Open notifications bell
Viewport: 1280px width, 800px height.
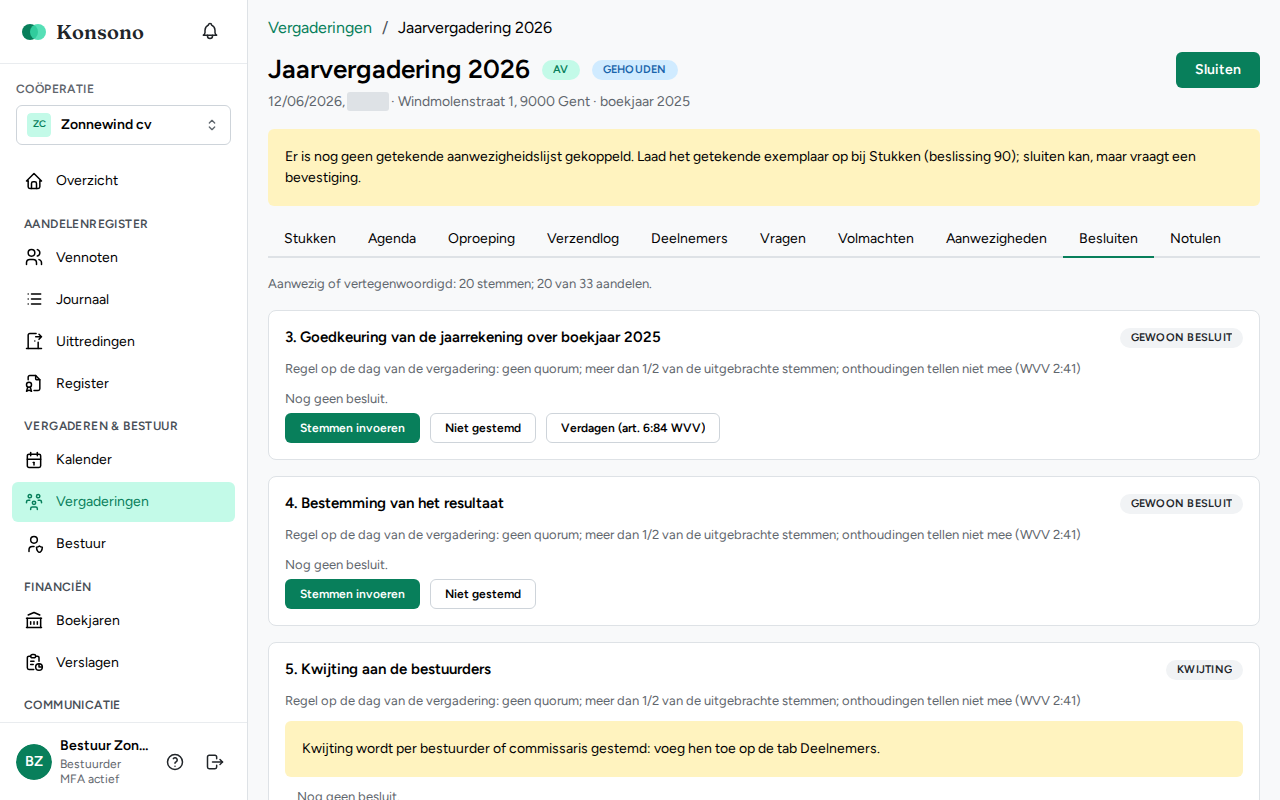point(210,31)
